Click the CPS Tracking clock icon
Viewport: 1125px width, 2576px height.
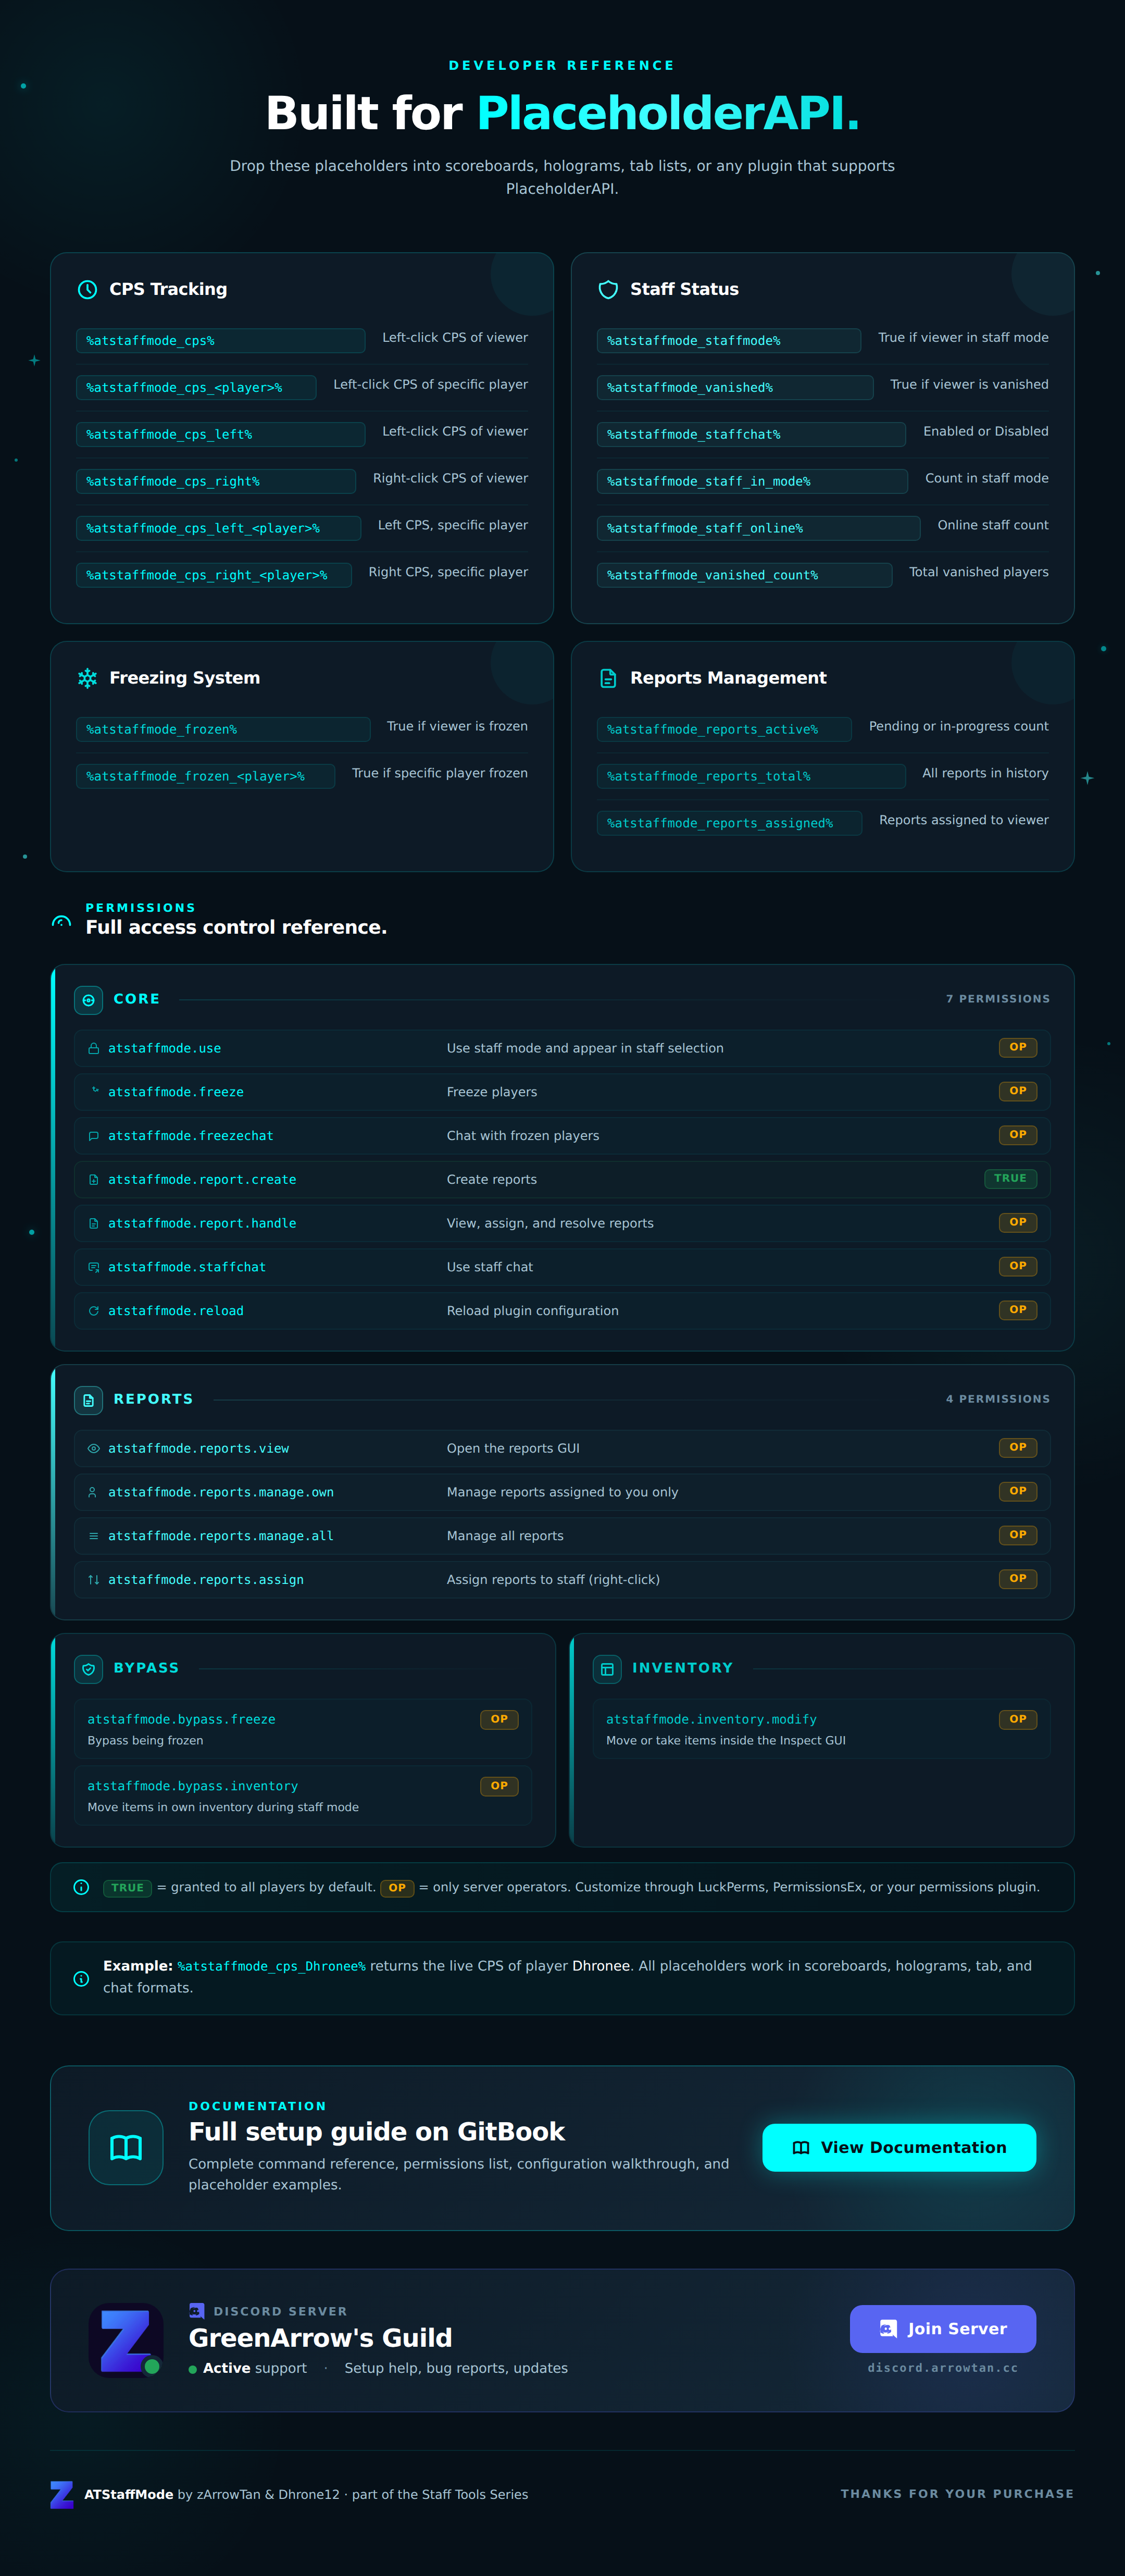pyautogui.click(x=88, y=290)
